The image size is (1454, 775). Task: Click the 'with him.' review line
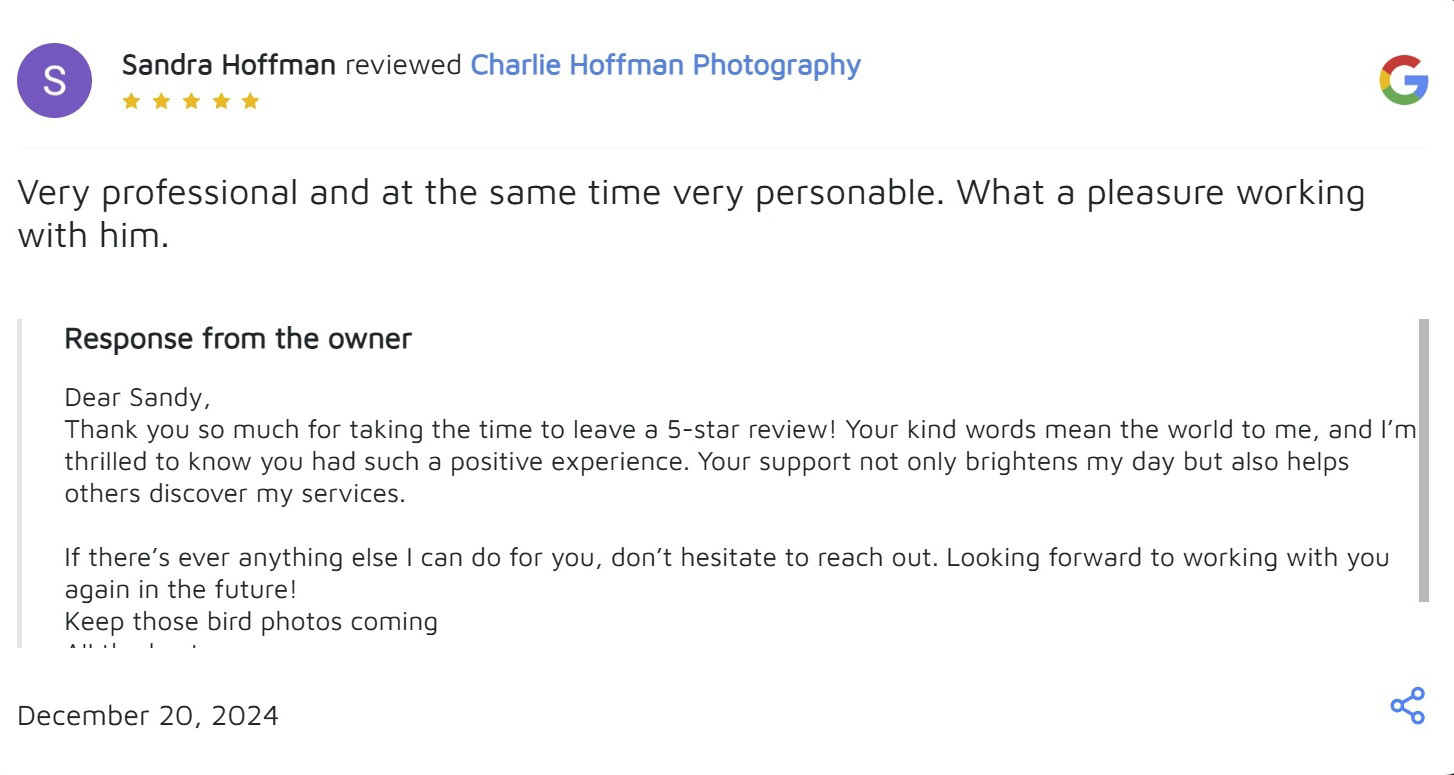93,236
